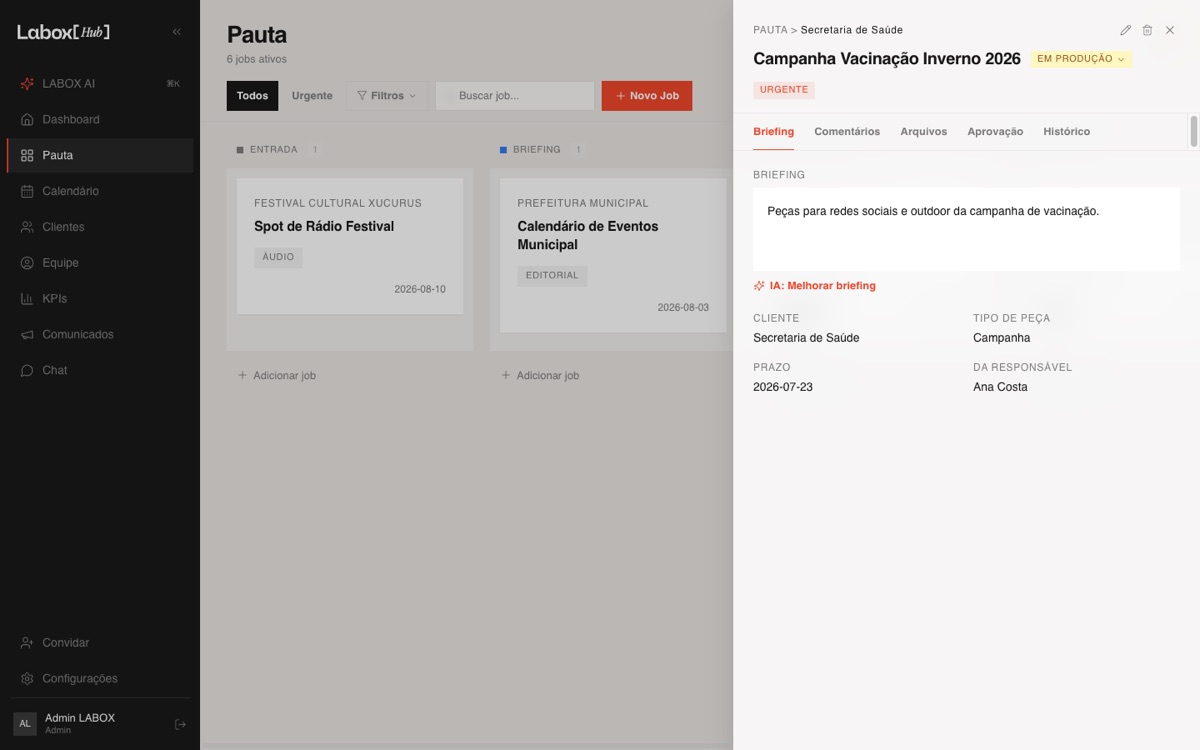Switch to the Histórico tab
1200x750 pixels.
[x=1067, y=132]
